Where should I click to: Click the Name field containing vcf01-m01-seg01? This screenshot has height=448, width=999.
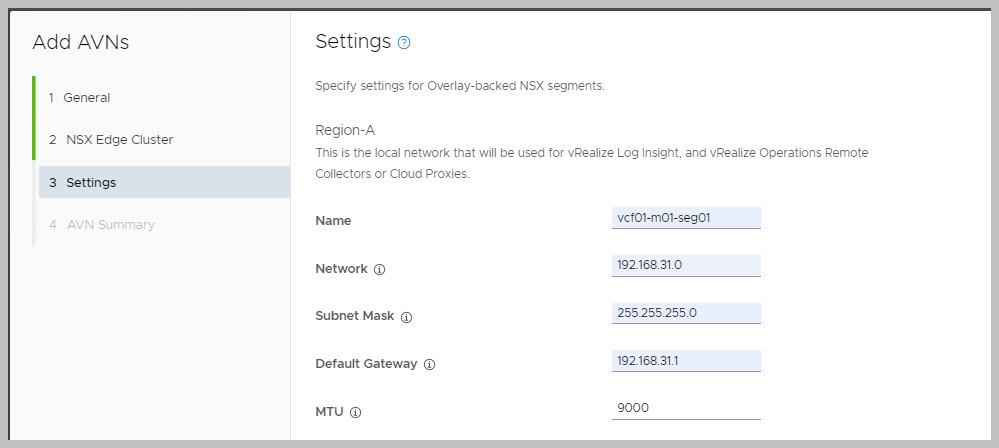686,217
